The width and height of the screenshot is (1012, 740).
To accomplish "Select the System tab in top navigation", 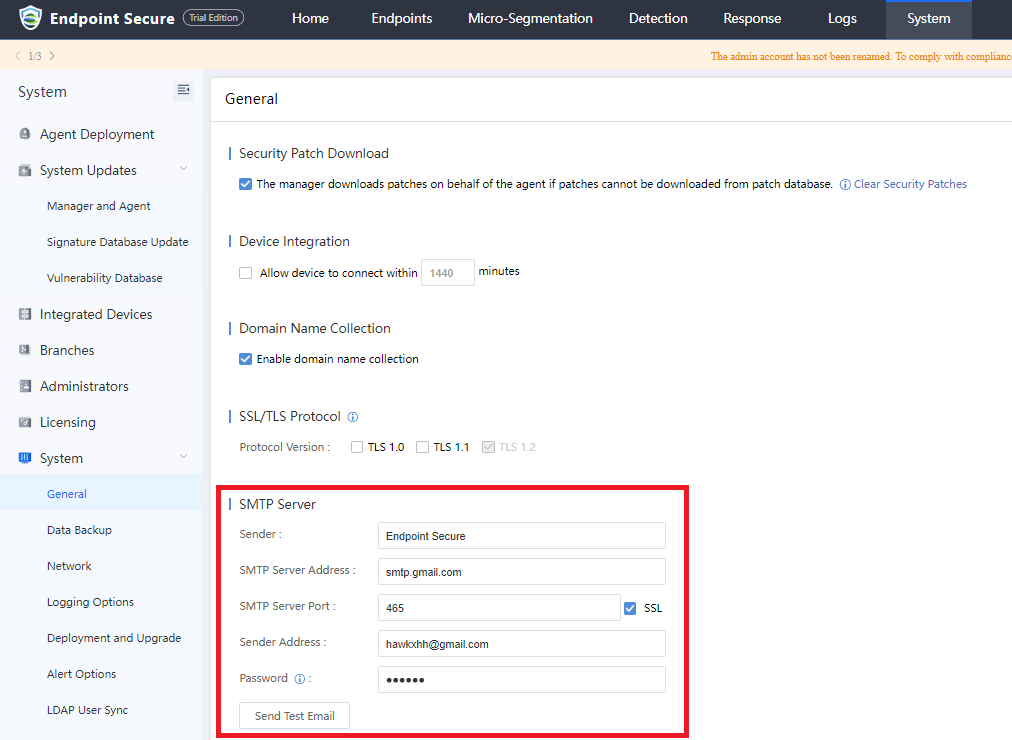I will coord(929,19).
